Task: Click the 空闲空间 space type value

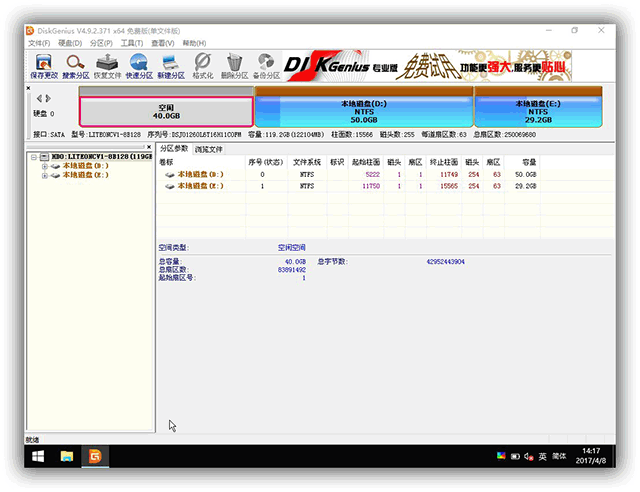Action: pos(291,247)
